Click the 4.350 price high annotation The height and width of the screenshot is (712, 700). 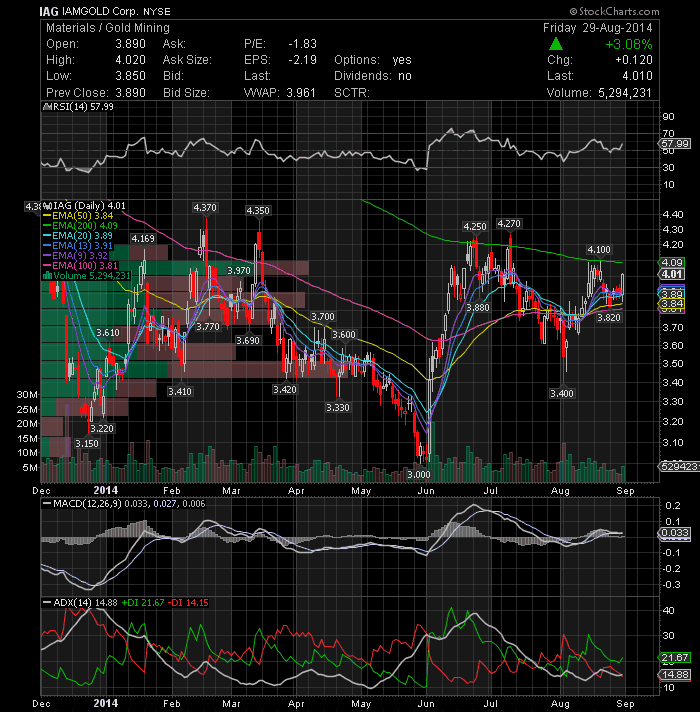click(x=258, y=211)
